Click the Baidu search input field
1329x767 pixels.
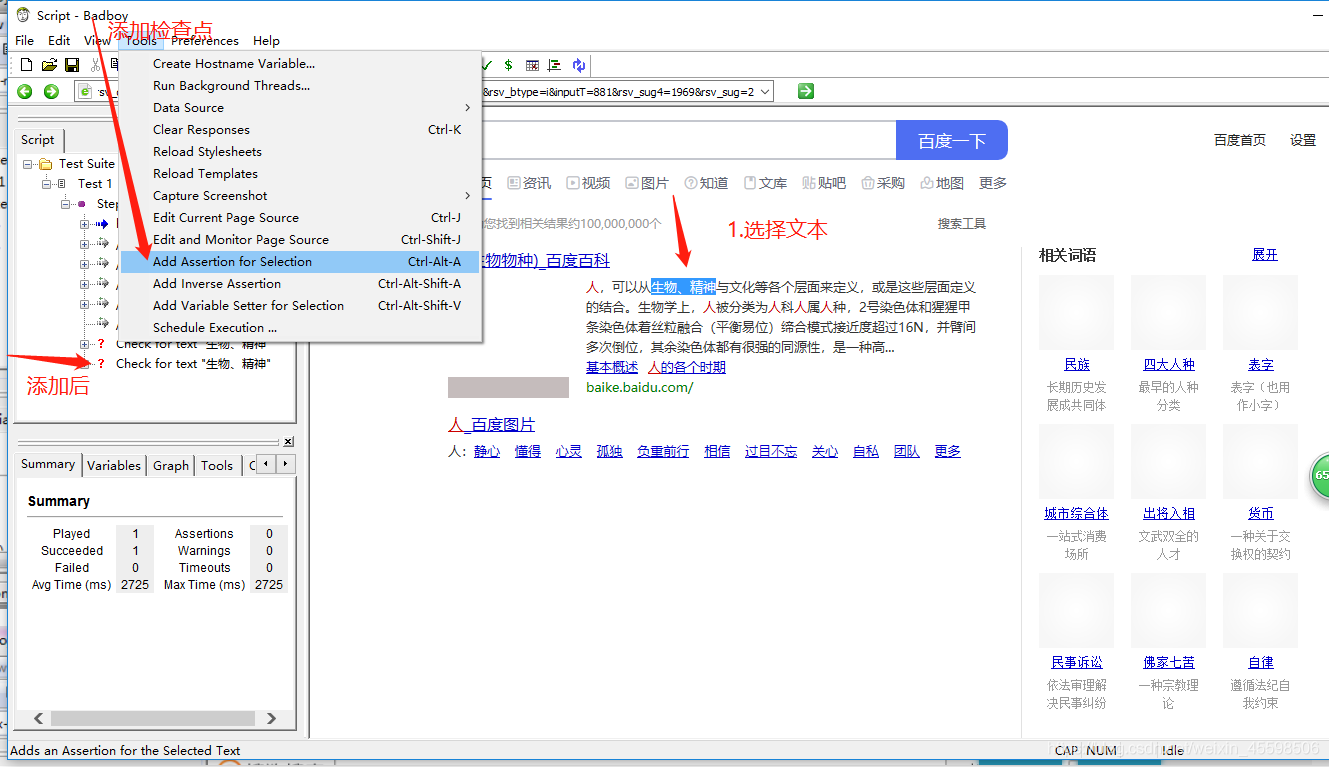coord(690,141)
